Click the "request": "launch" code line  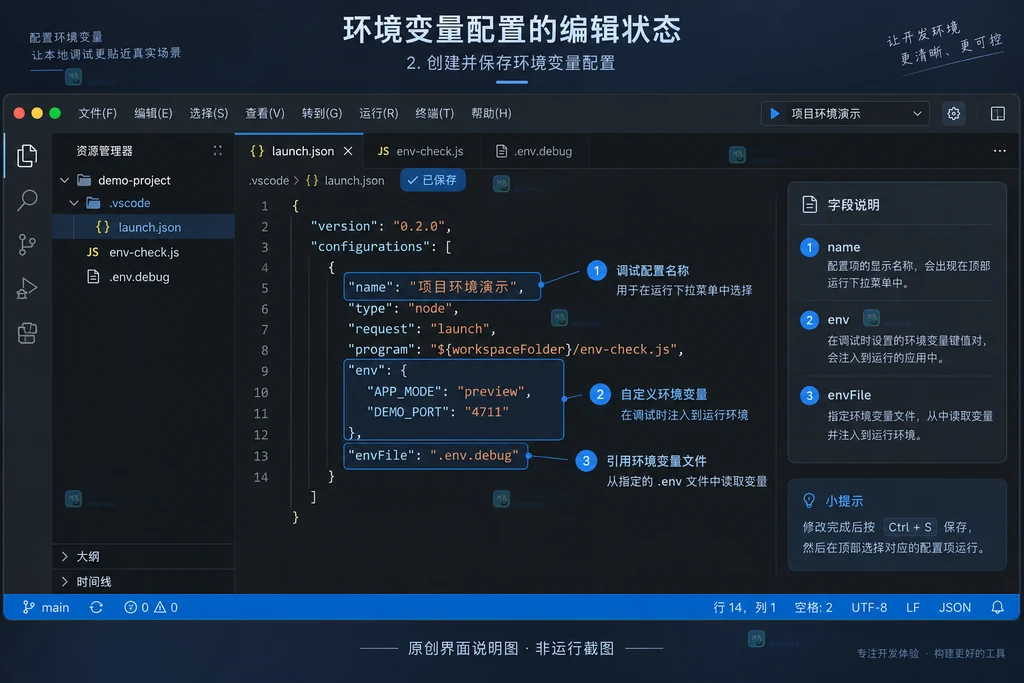tap(421, 329)
